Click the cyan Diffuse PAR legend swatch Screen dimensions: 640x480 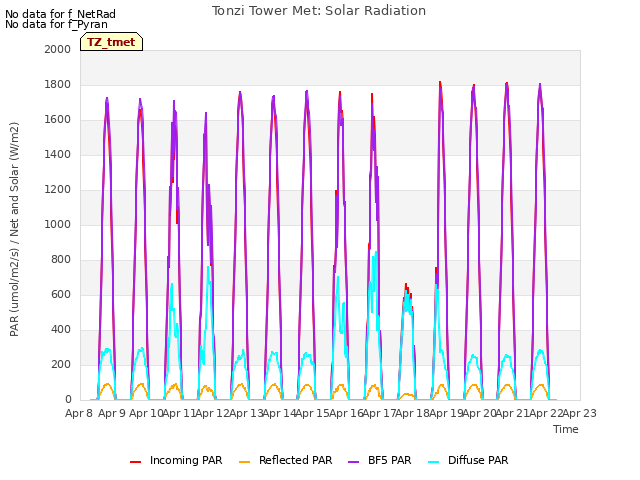[x=433, y=462]
